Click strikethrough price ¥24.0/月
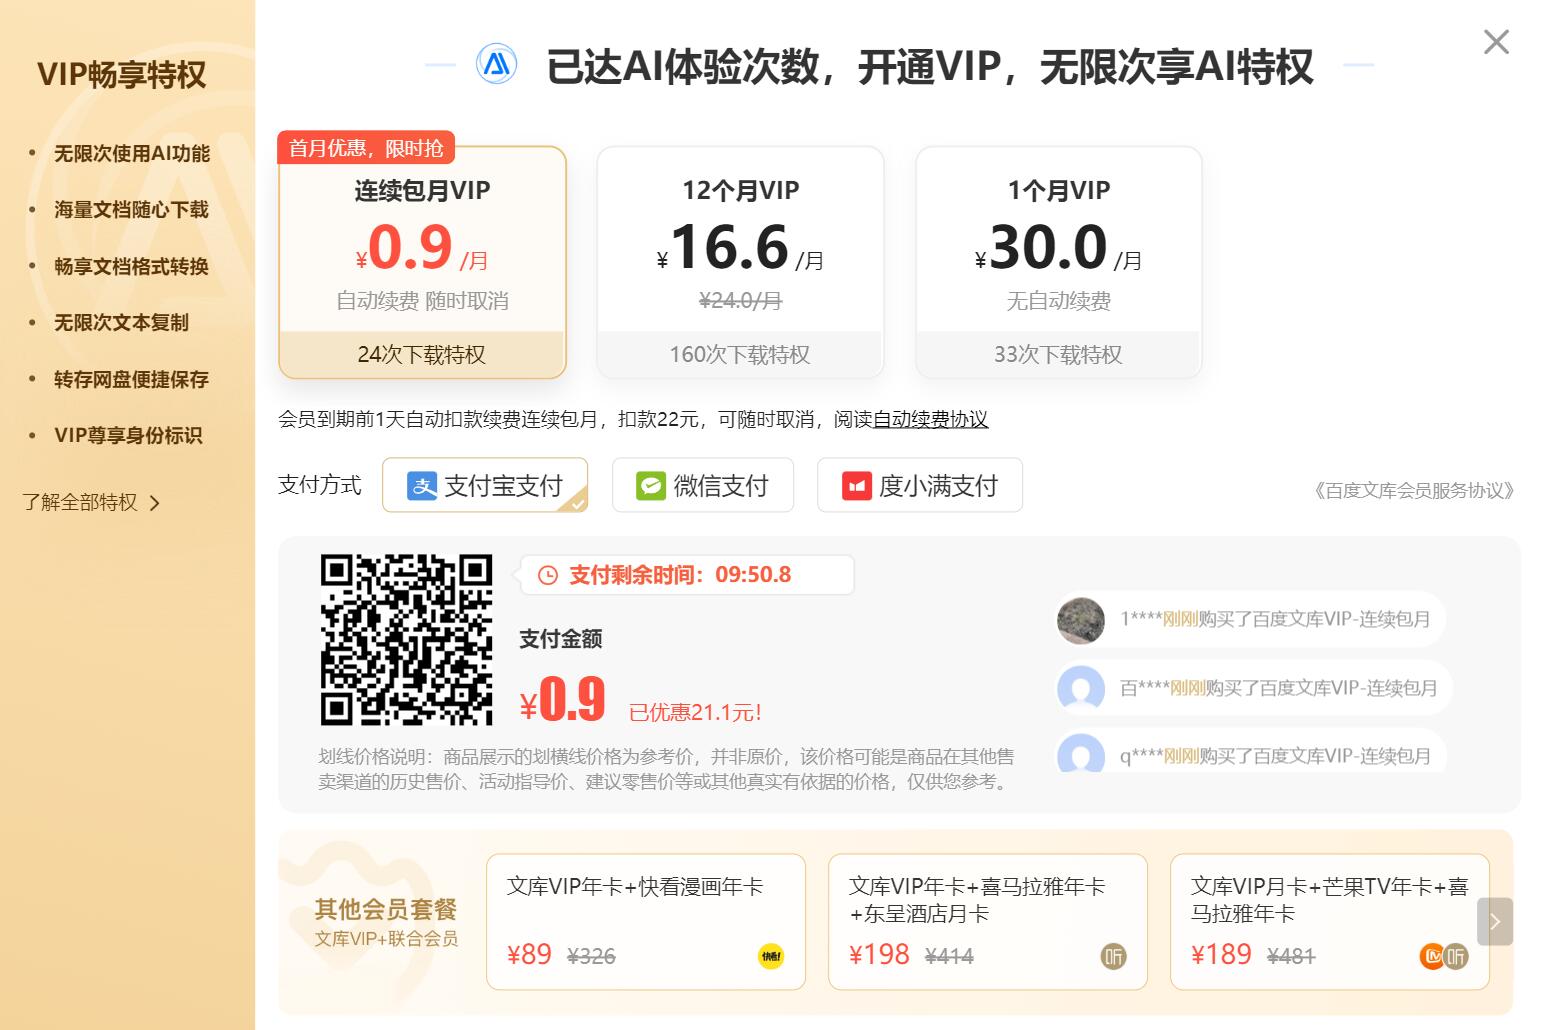Screen dimensions: 1541x1030 click(x=740, y=300)
